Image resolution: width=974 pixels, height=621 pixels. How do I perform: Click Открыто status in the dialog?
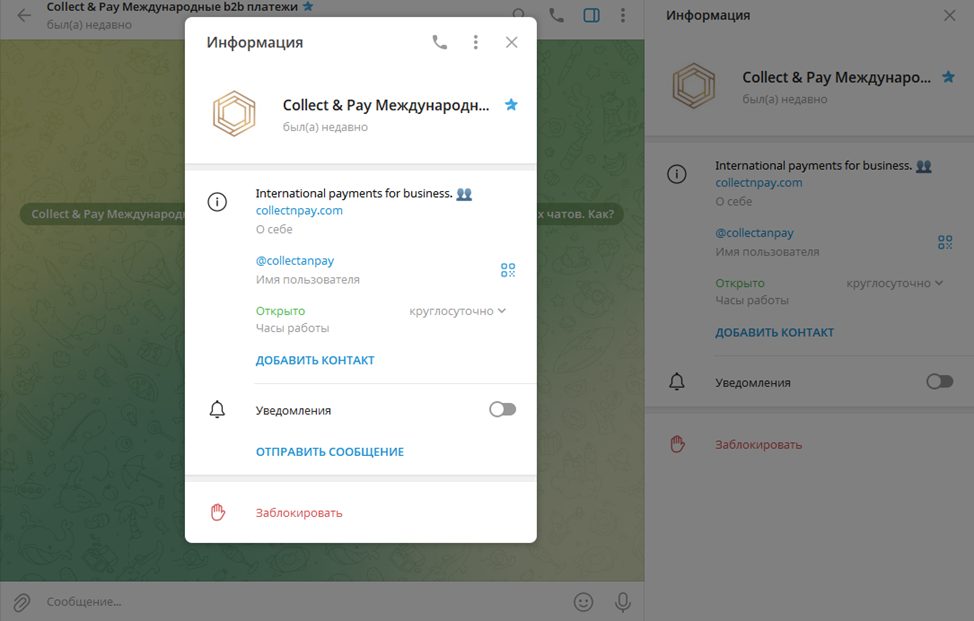pos(280,311)
